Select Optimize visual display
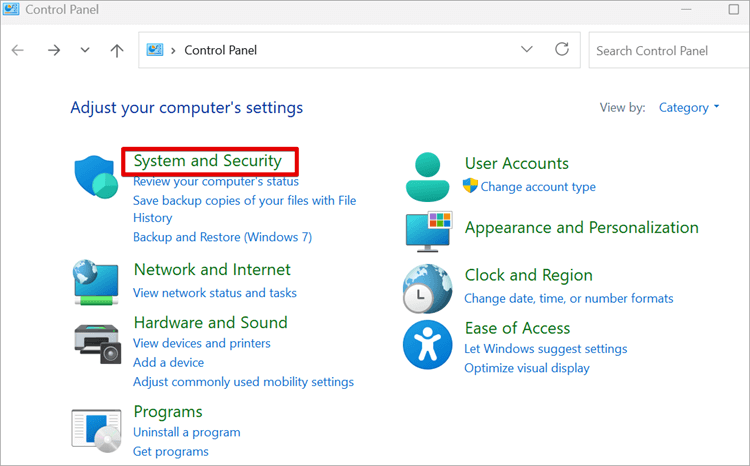Viewport: 750px width, 466px height. [x=527, y=368]
